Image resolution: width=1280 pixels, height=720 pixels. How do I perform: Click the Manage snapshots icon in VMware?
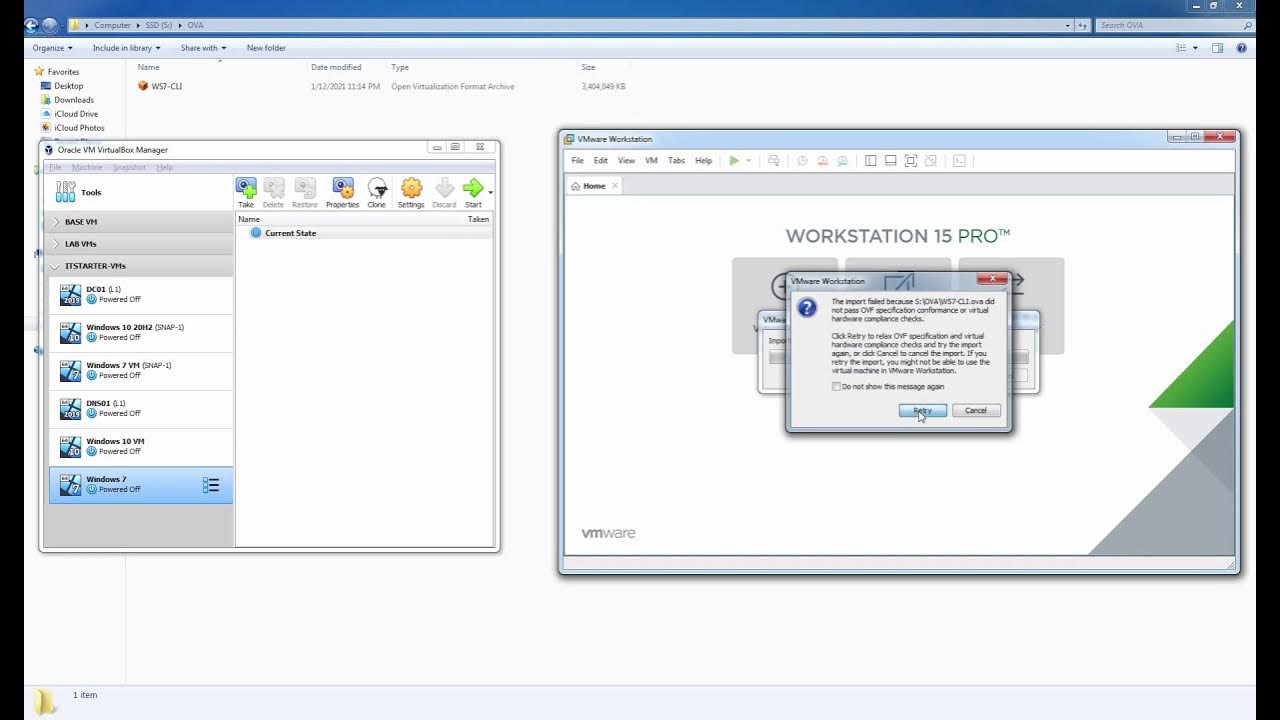(842, 160)
